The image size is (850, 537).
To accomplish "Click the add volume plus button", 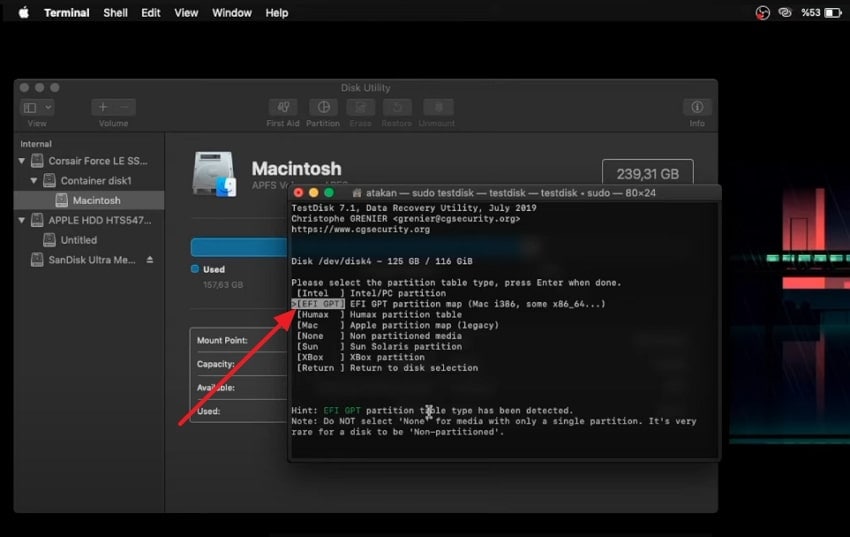I will pos(103,107).
